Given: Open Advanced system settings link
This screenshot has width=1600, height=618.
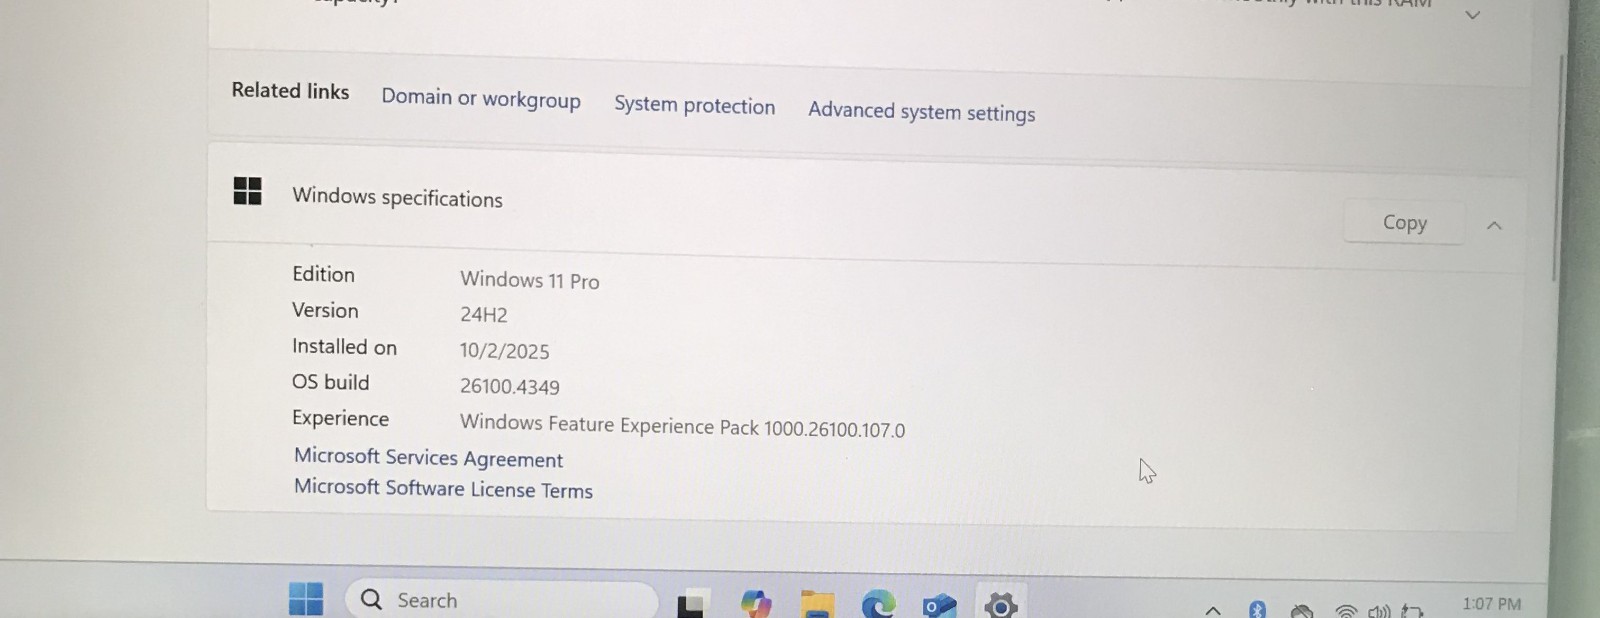Looking at the screenshot, I should [921, 111].
